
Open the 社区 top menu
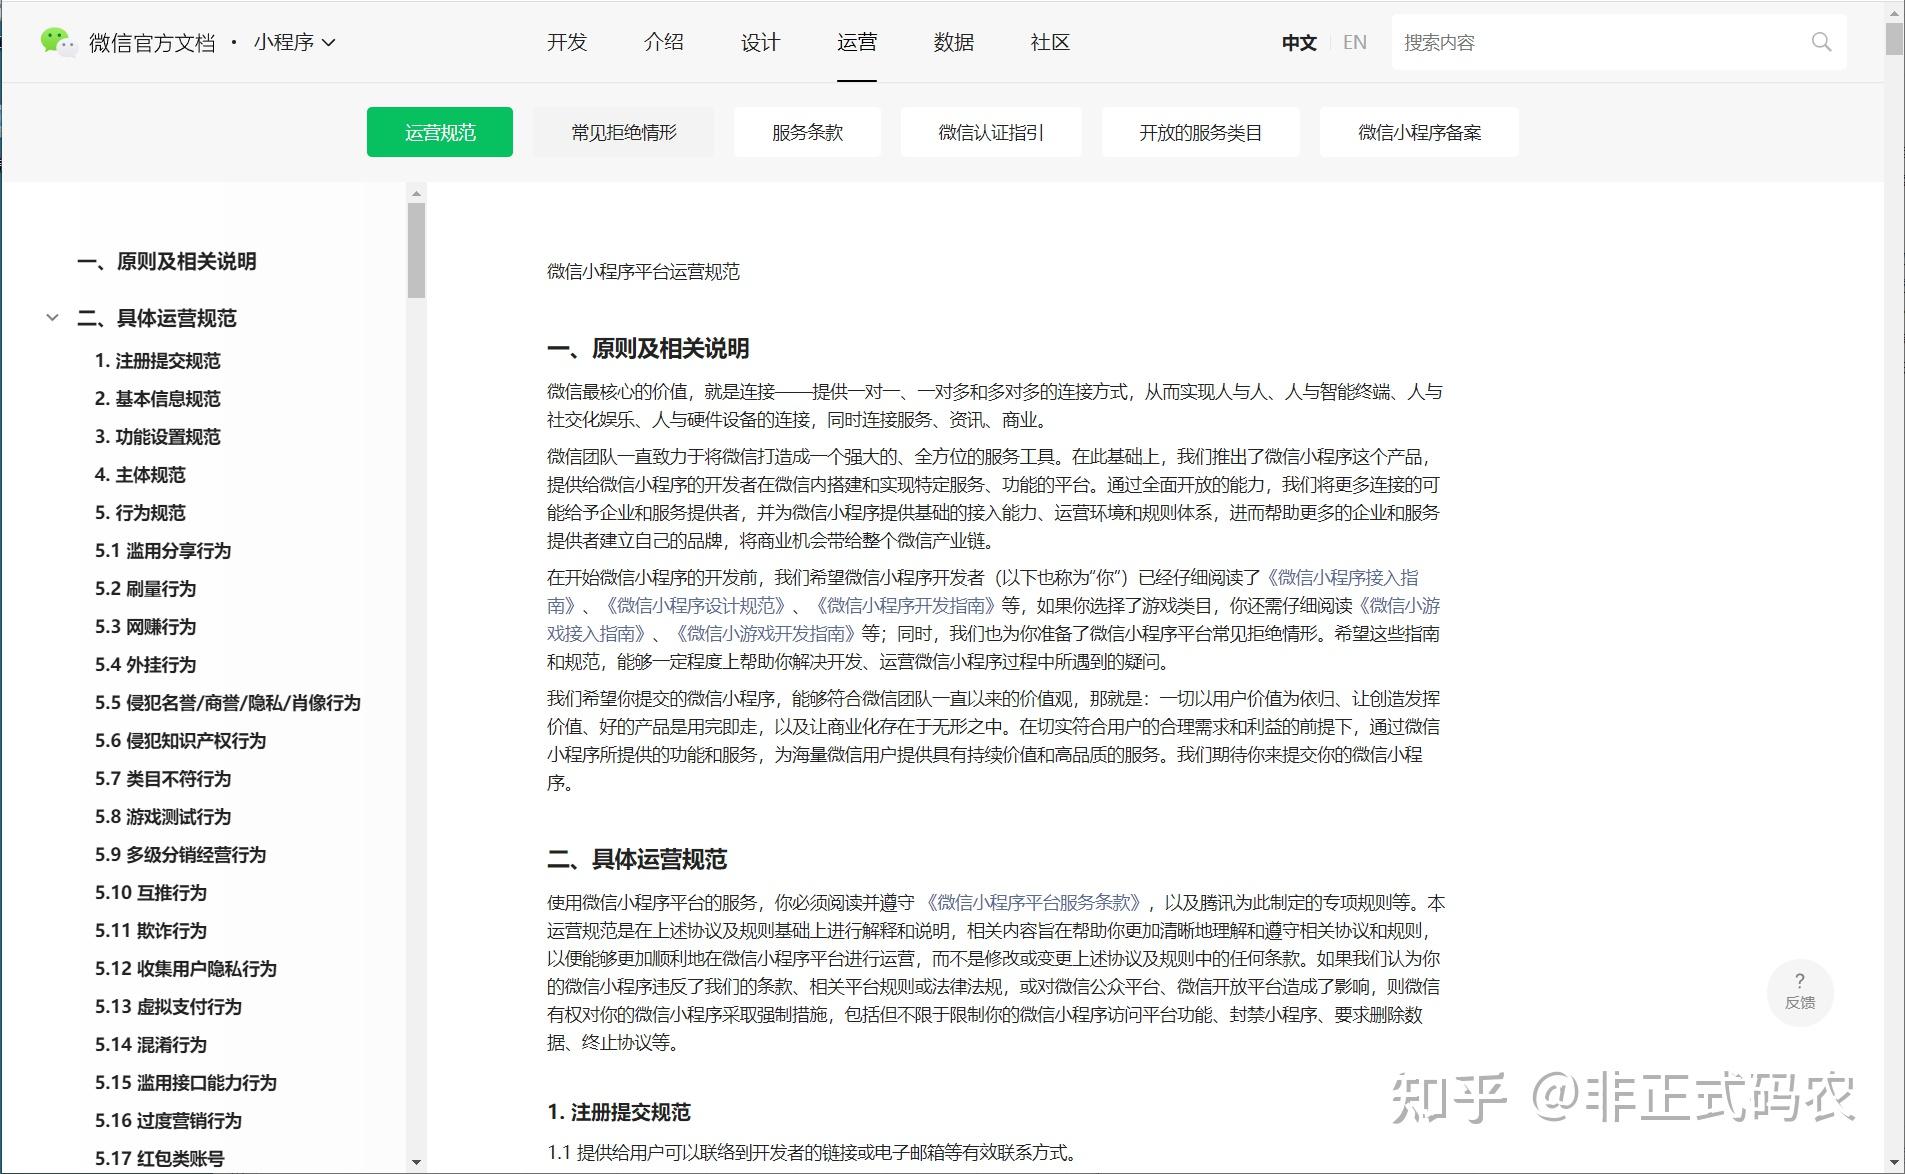pos(1050,42)
